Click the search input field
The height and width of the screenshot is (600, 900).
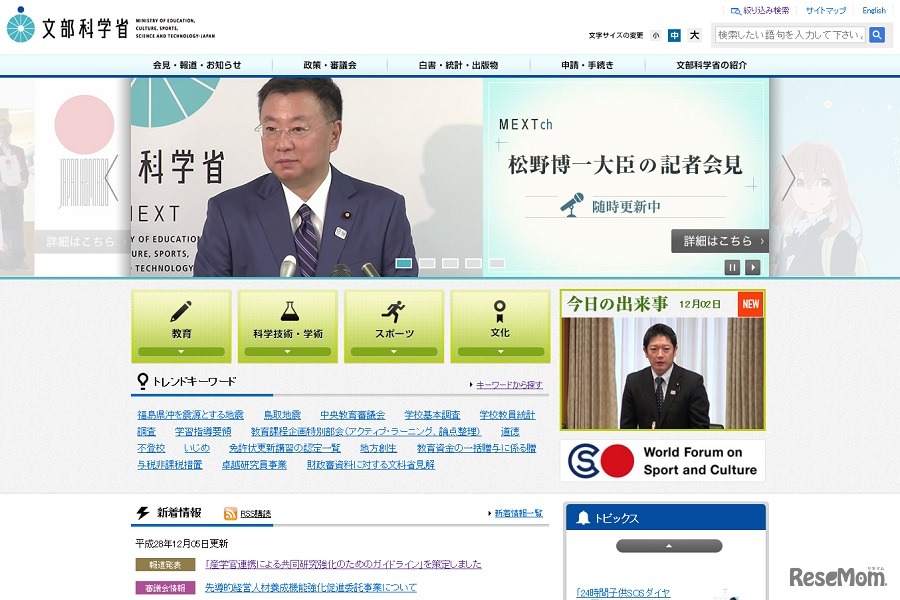[x=790, y=33]
